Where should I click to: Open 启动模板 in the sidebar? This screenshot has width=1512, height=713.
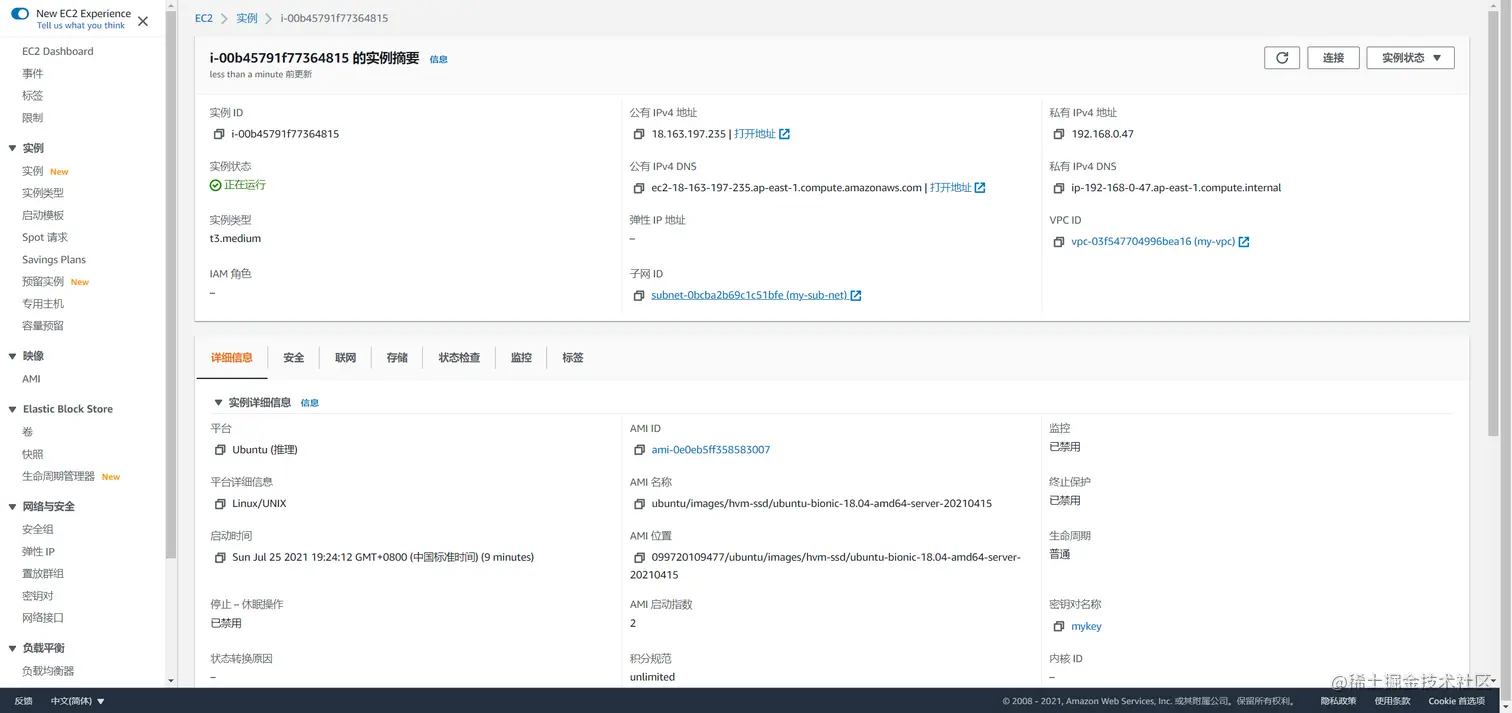[43, 215]
